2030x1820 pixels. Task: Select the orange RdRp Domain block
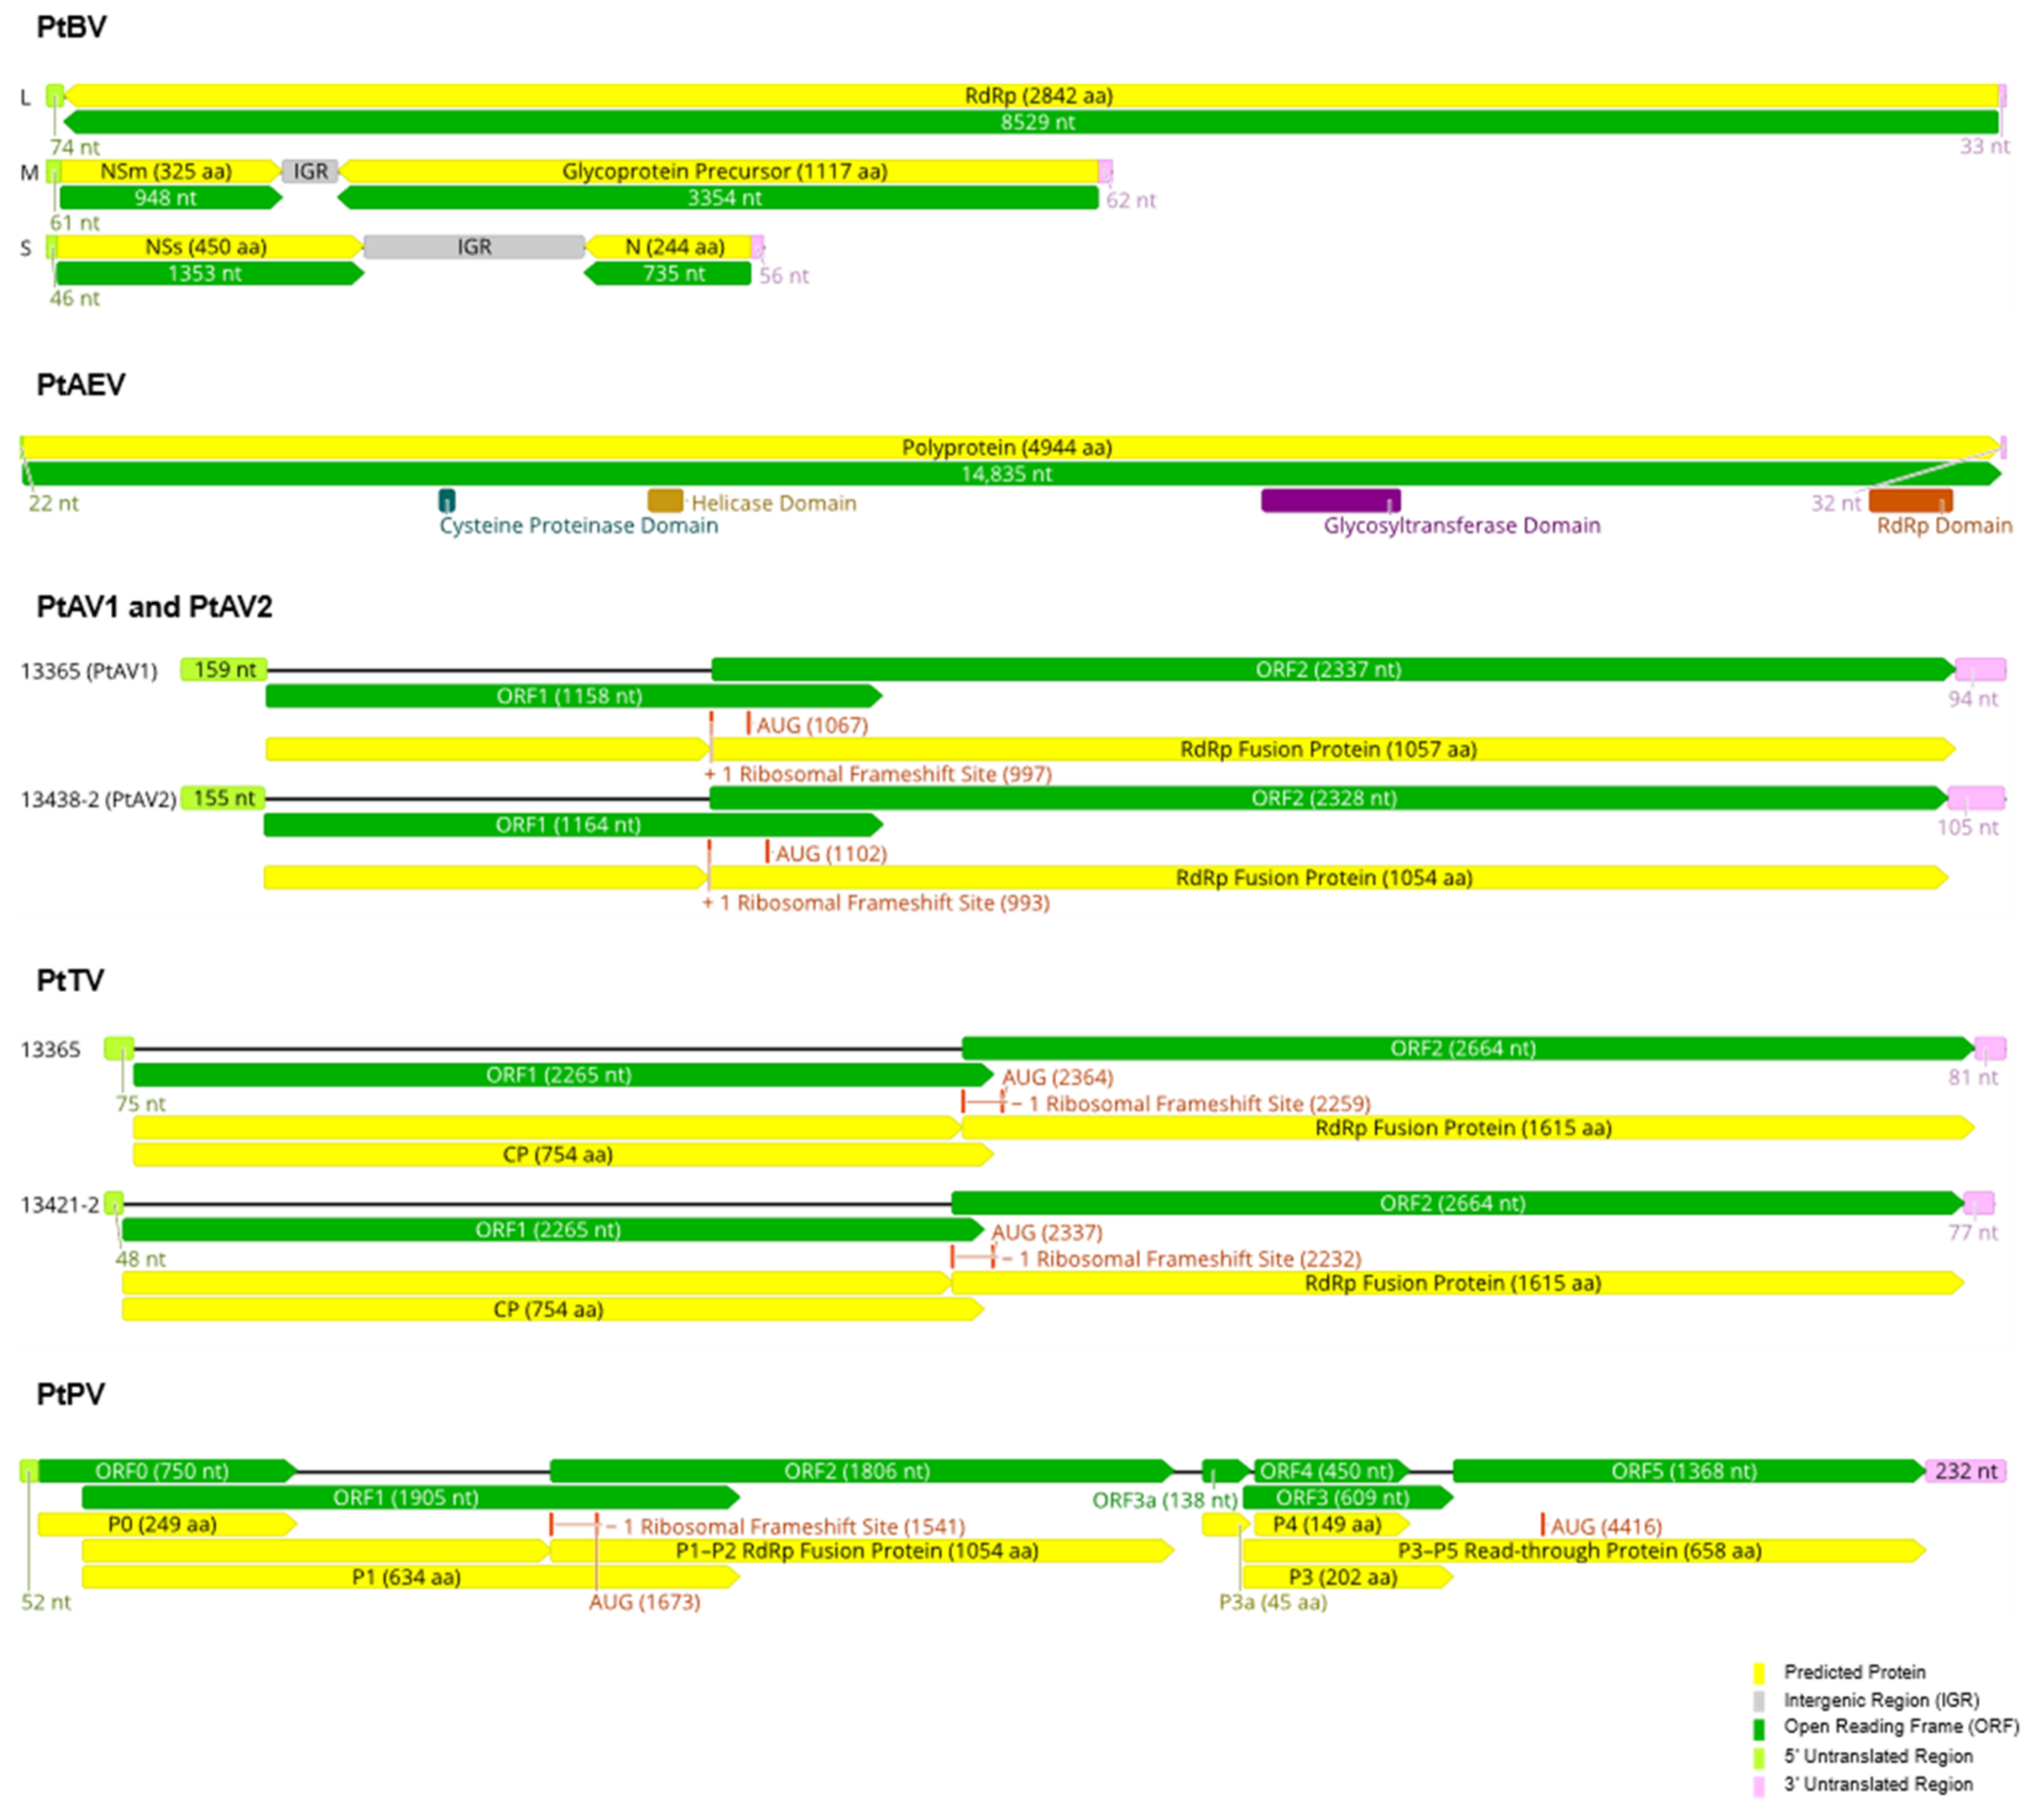pos(1910,500)
